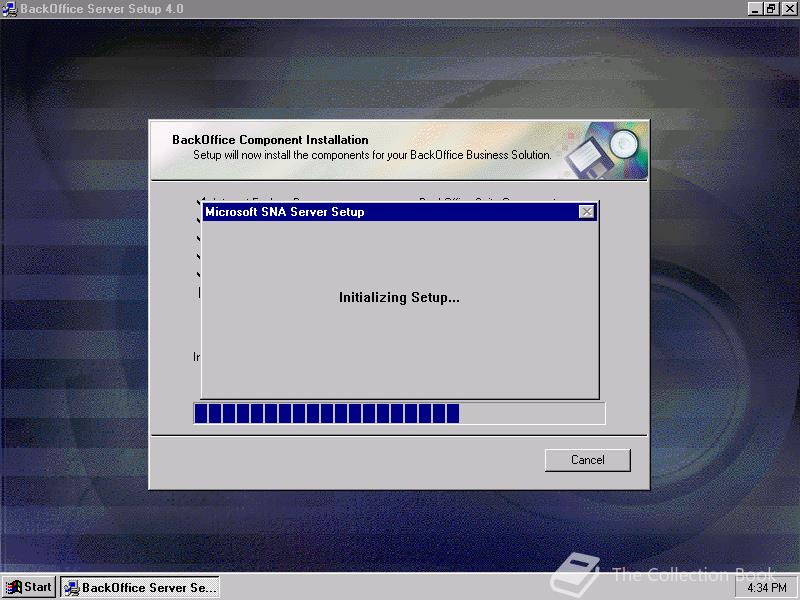The width and height of the screenshot is (800, 600).
Task: Click the Microsoft SNA Server Setup title bar
Action: tap(399, 212)
